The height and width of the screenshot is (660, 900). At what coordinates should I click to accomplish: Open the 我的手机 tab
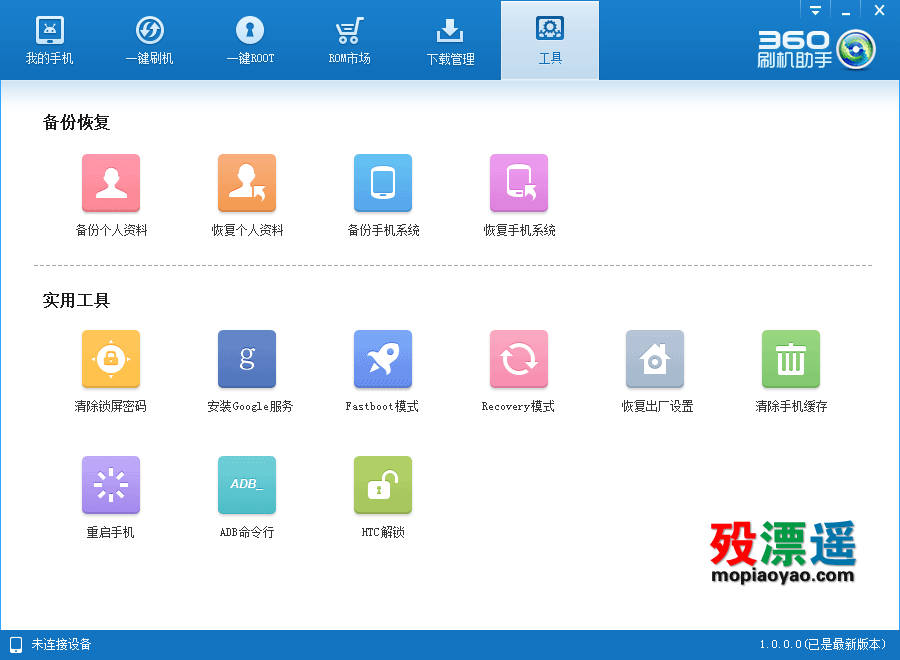[x=49, y=41]
